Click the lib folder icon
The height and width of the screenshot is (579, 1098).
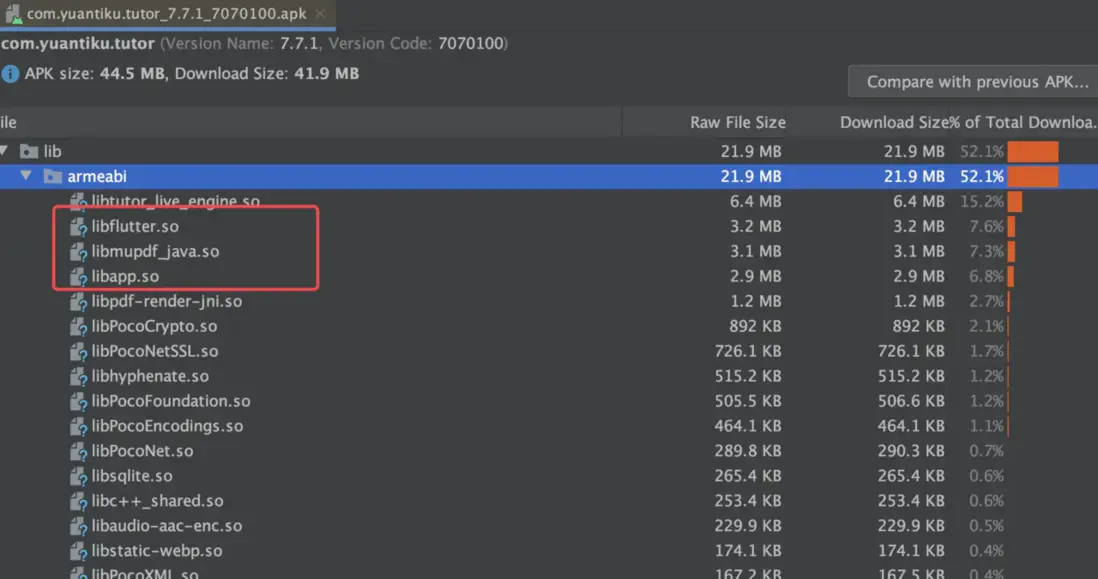click(x=29, y=151)
